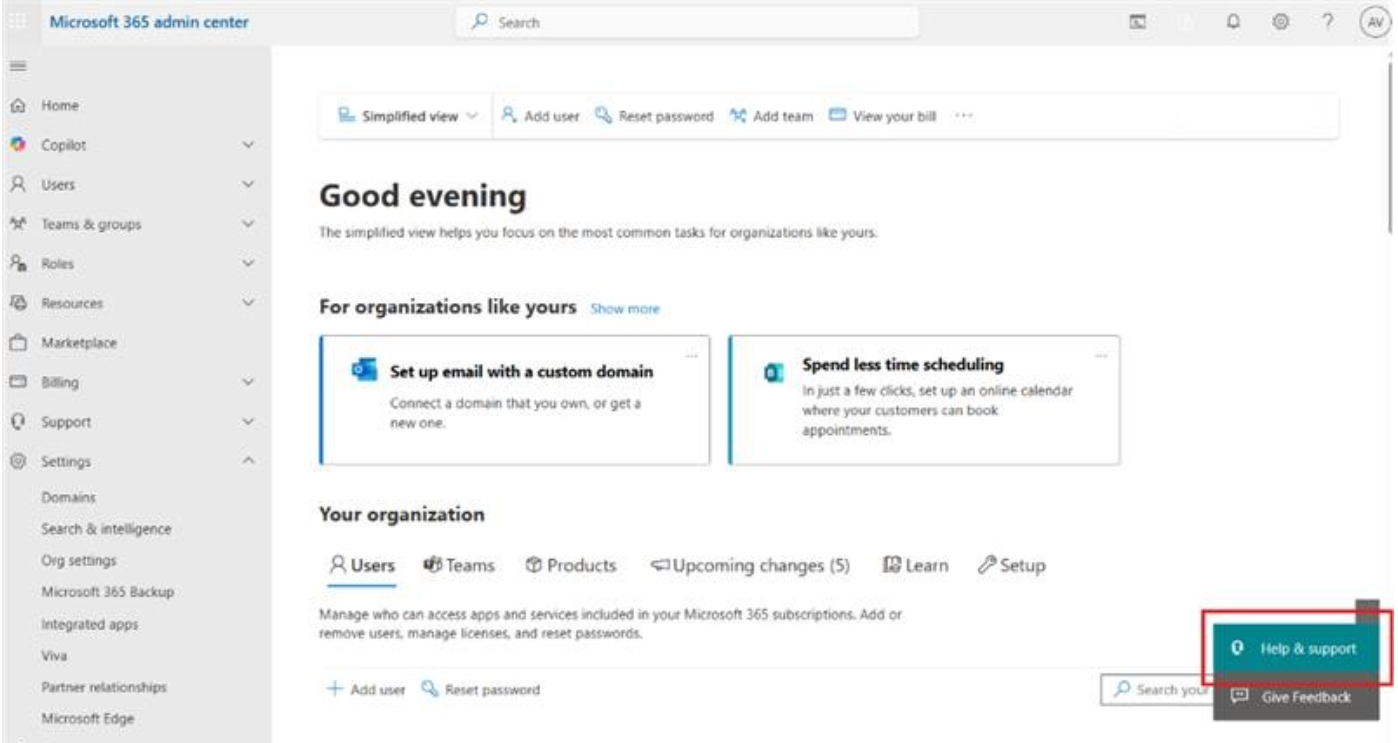
Task: Click the Copilot icon in sidebar
Action: click(17, 145)
